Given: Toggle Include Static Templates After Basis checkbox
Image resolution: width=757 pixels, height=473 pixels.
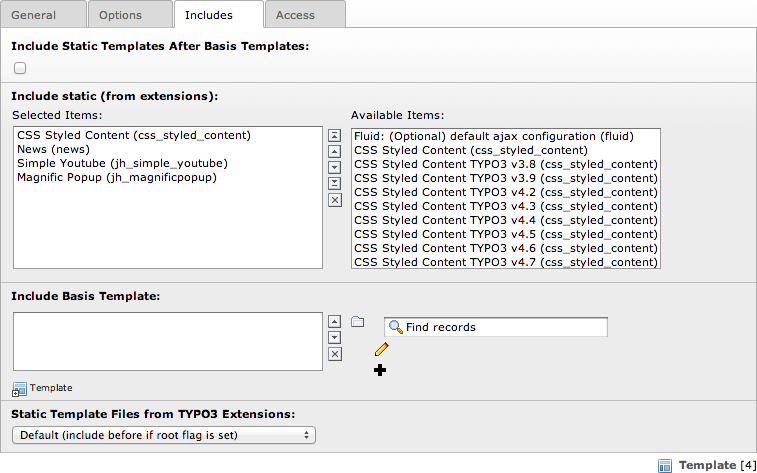Looking at the screenshot, I should click(x=20, y=68).
